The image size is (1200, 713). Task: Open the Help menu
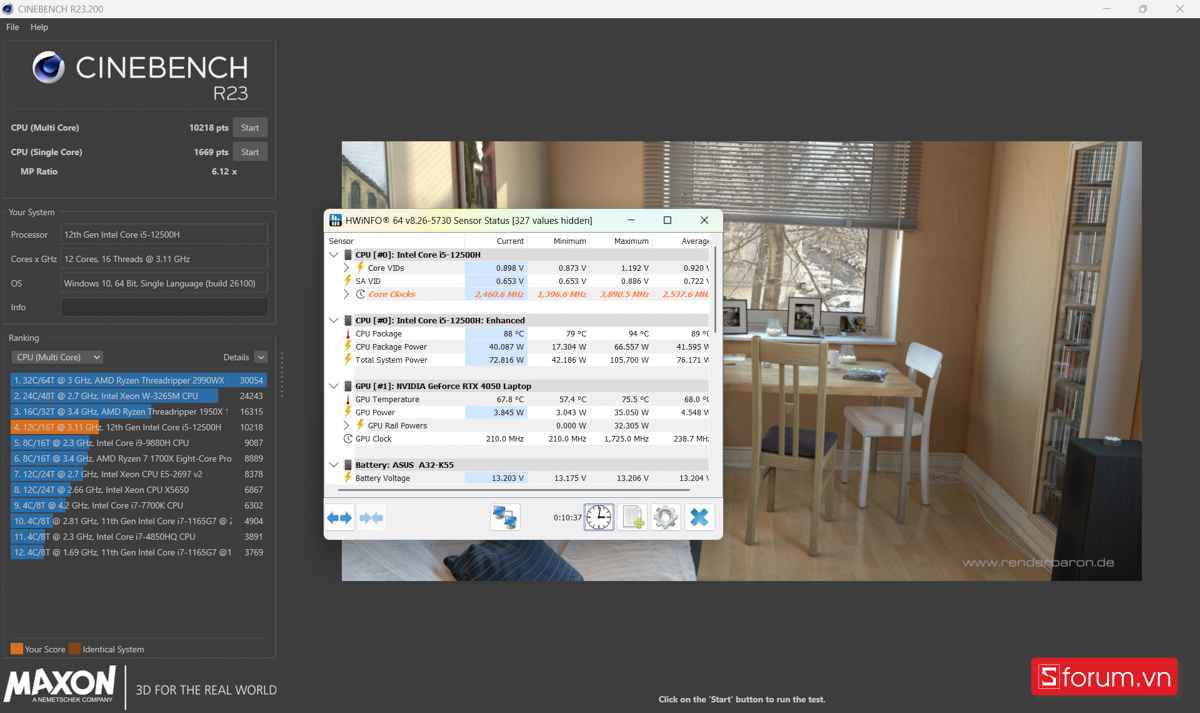(x=39, y=27)
